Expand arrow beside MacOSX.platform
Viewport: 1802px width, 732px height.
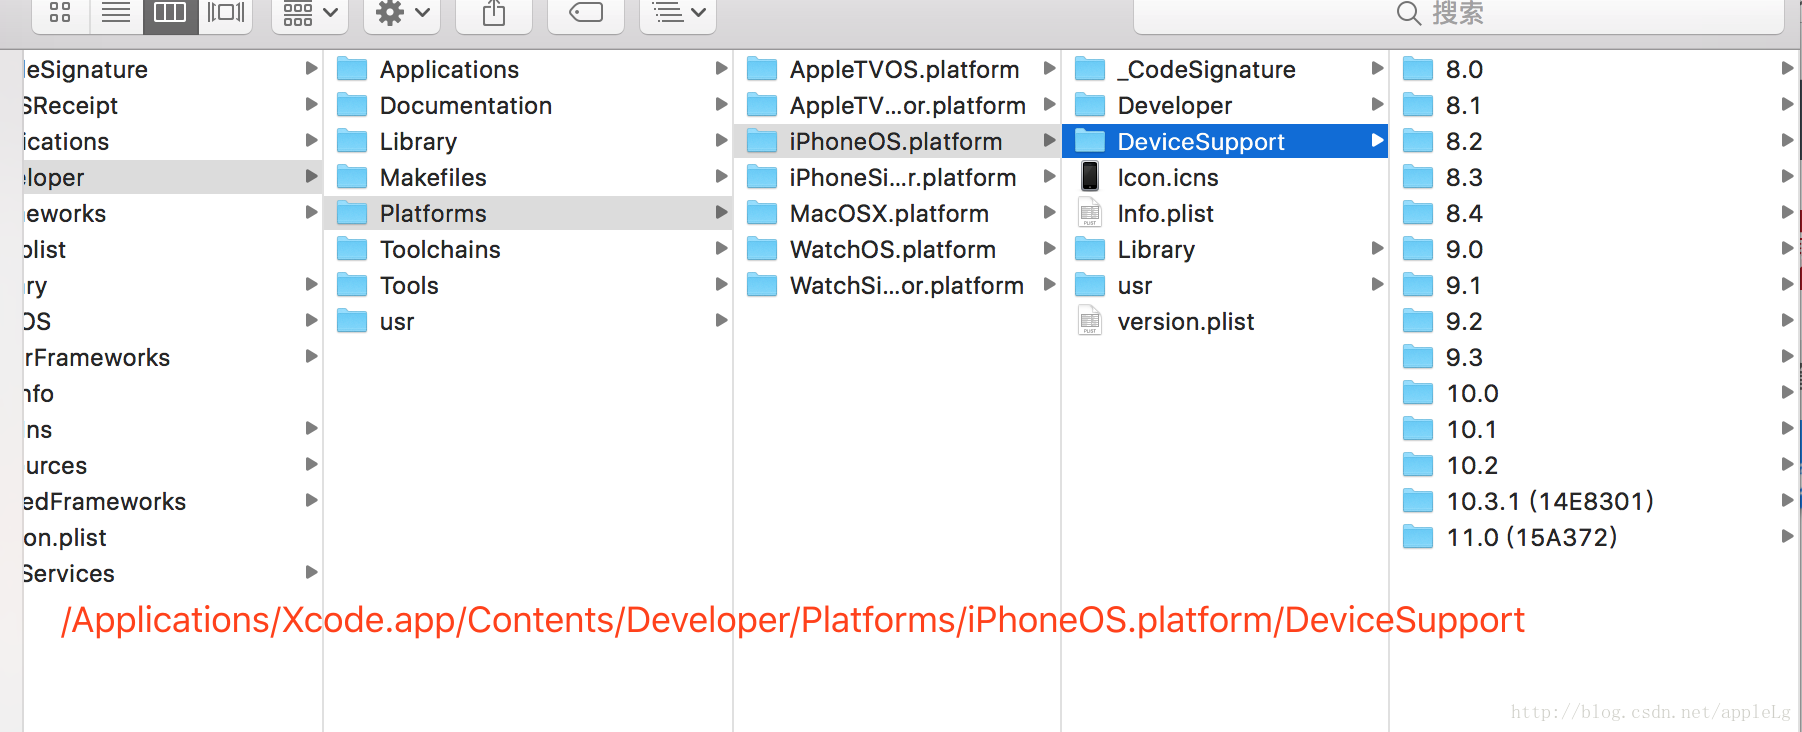(x=1049, y=212)
